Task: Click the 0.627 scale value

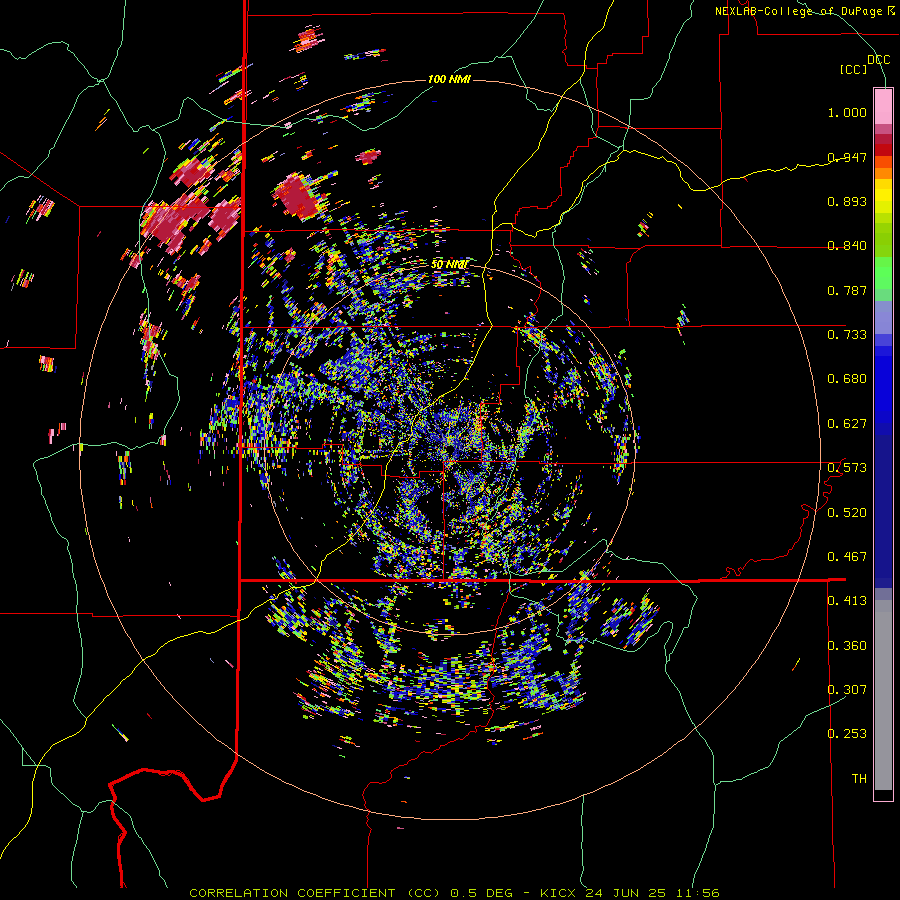Action: (847, 424)
